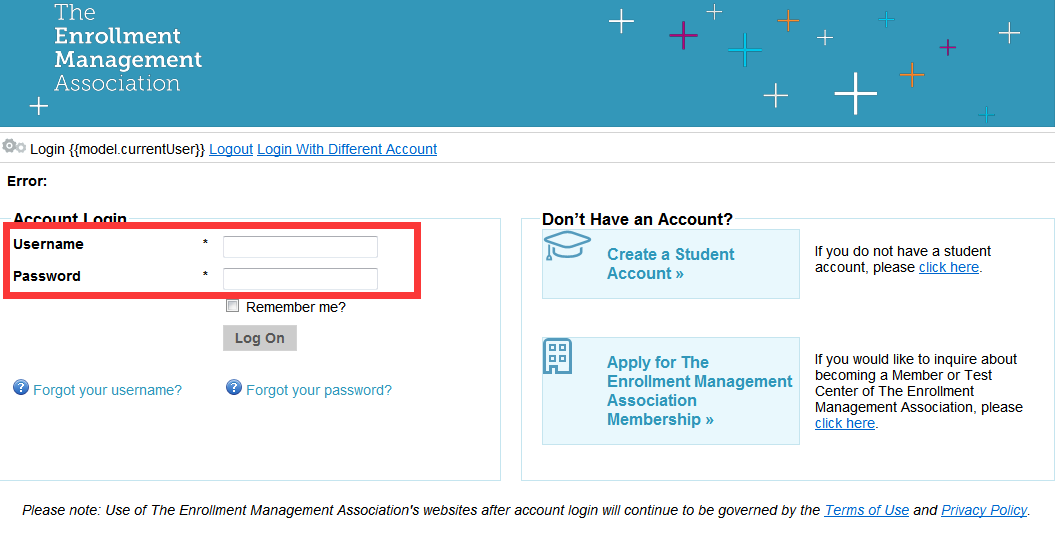Focus the Password input box

click(300, 279)
